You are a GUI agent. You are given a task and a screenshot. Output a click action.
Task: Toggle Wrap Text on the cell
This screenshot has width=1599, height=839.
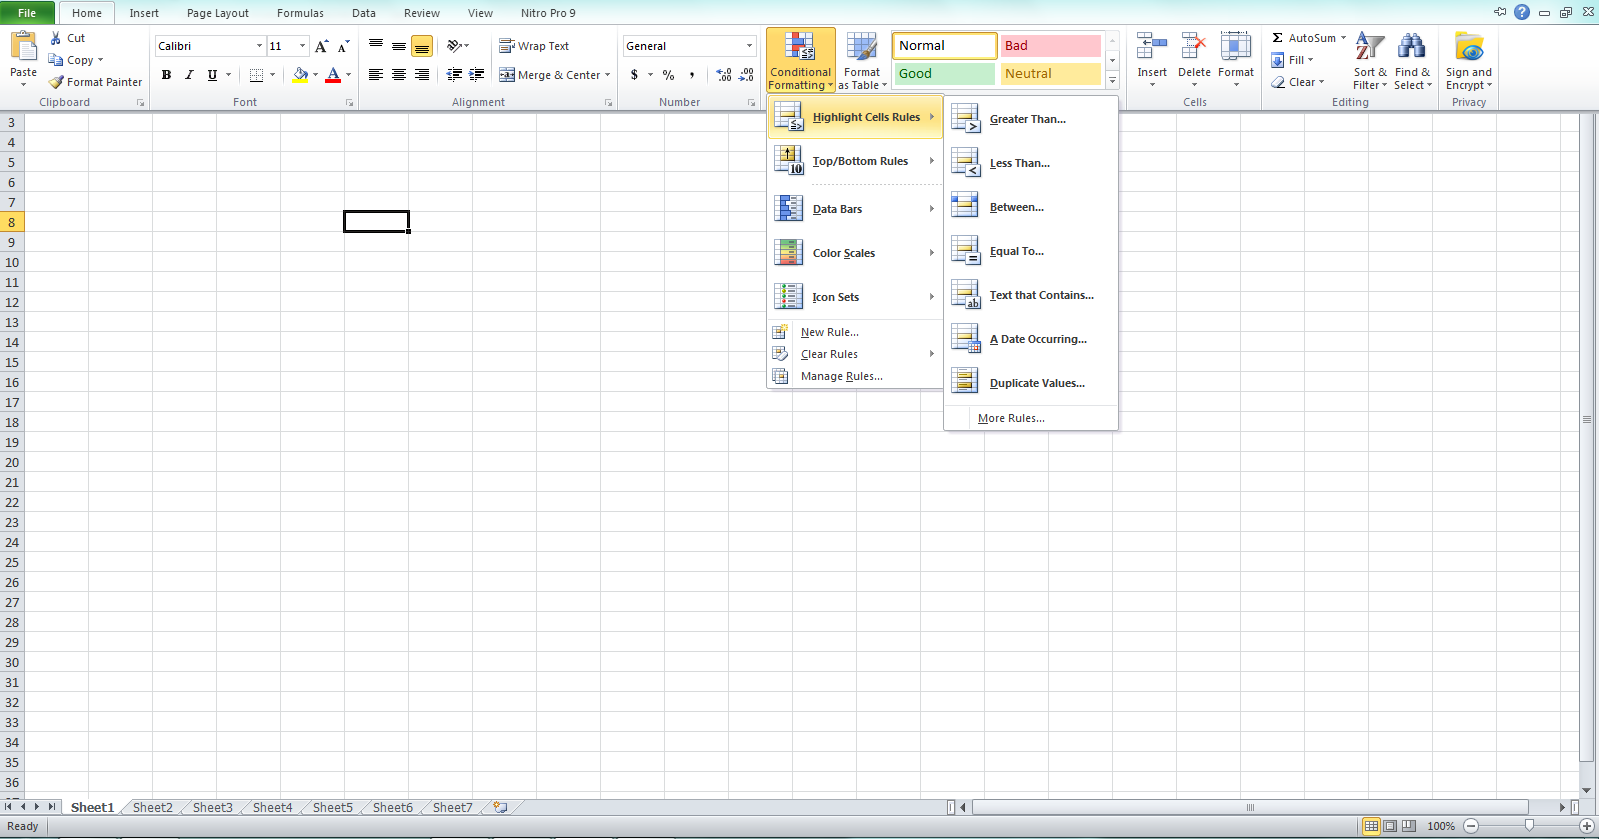pyautogui.click(x=534, y=46)
